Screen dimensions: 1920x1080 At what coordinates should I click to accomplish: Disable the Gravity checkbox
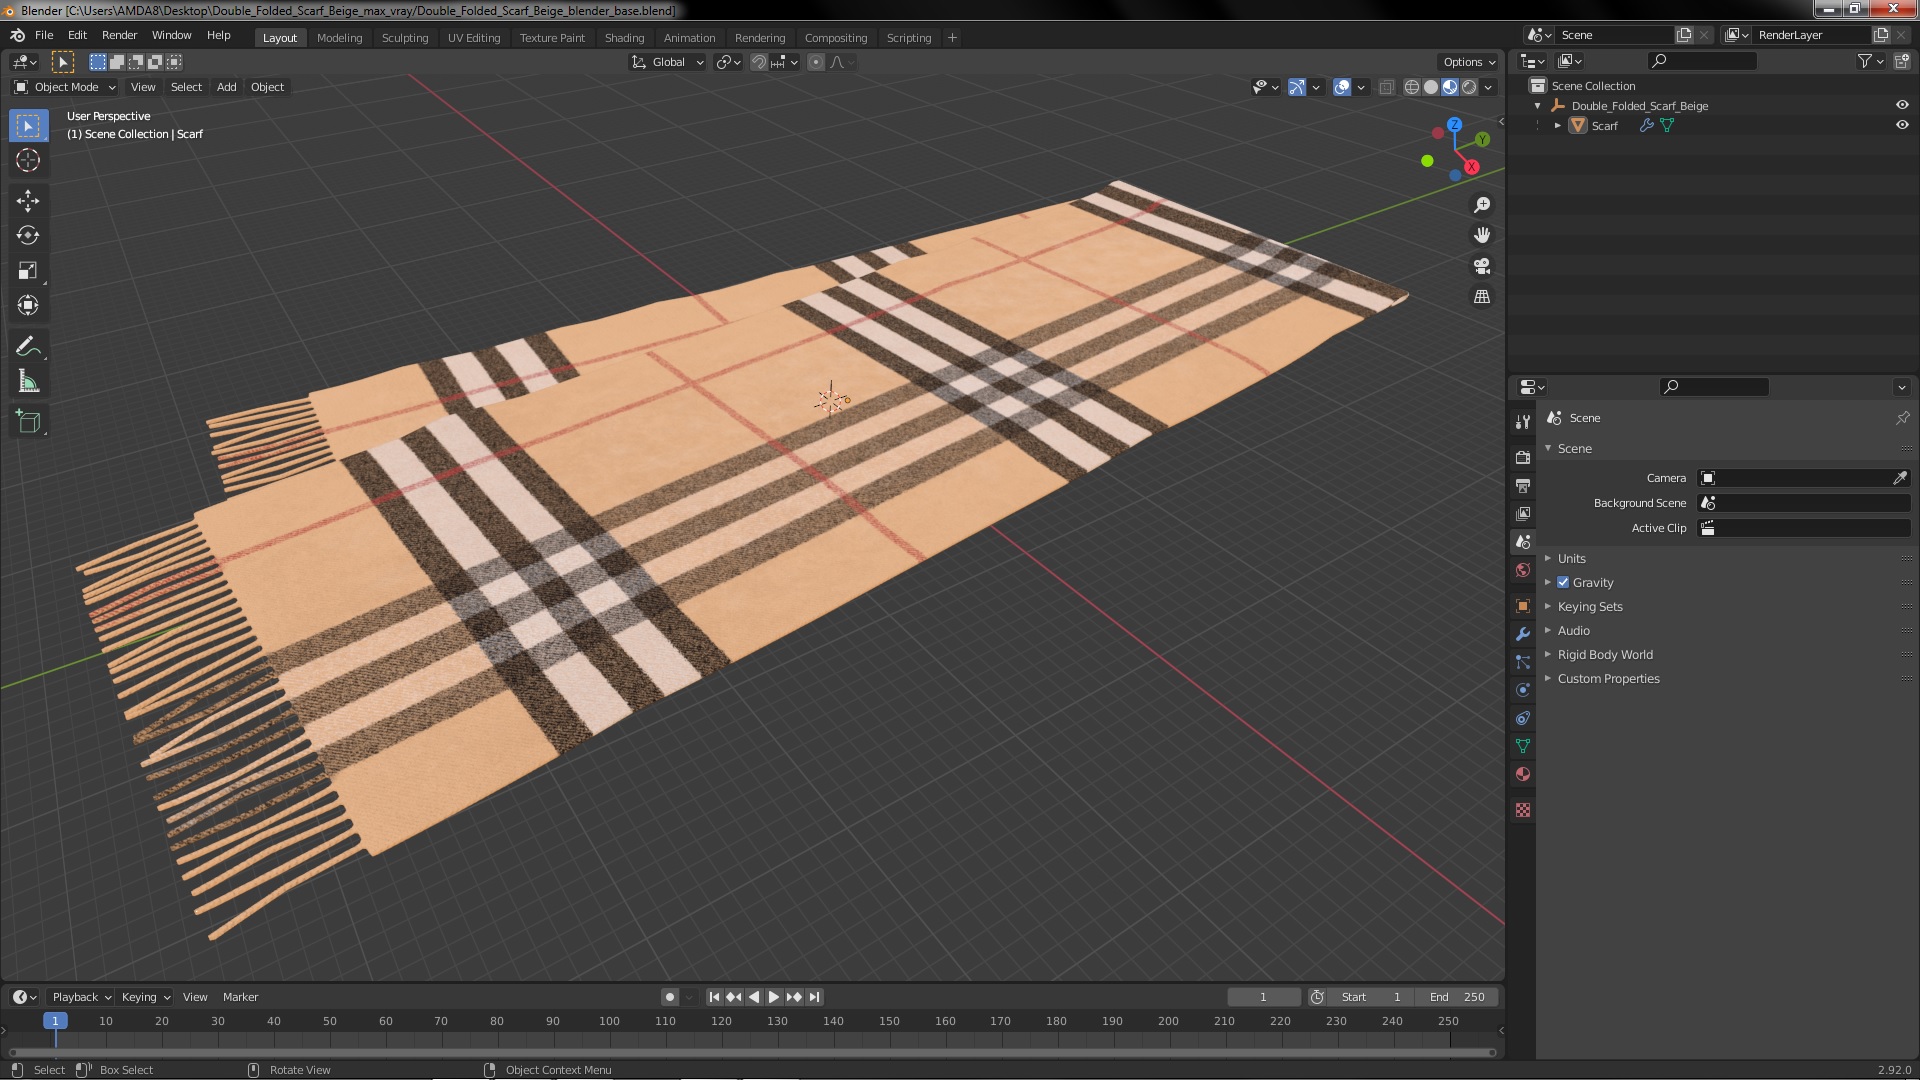pyautogui.click(x=1563, y=582)
